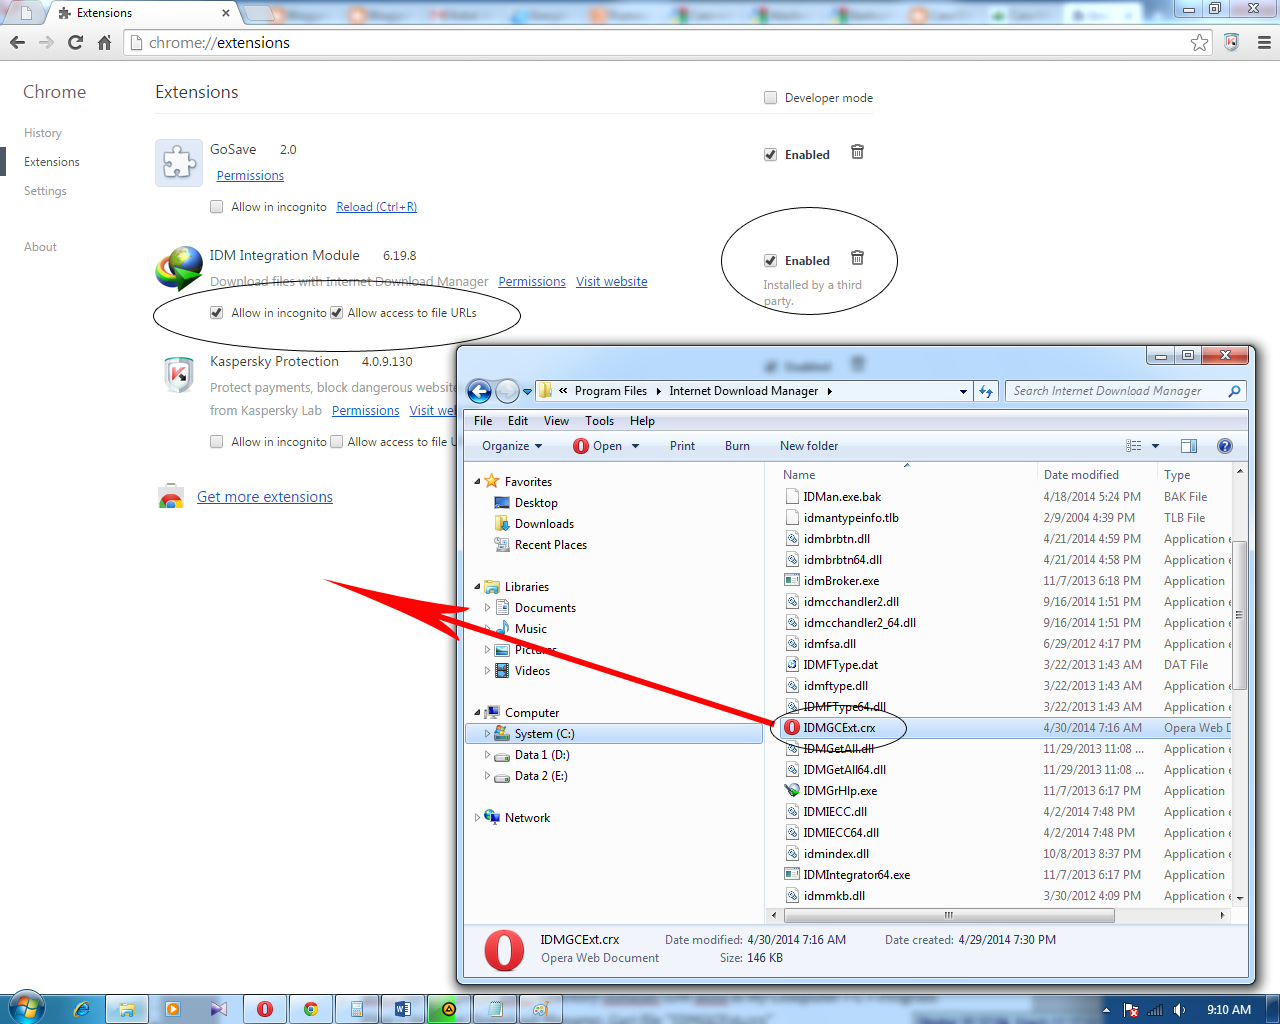The height and width of the screenshot is (1024, 1280).
Task: Switch to Opera on the taskbar
Action: [265, 1009]
